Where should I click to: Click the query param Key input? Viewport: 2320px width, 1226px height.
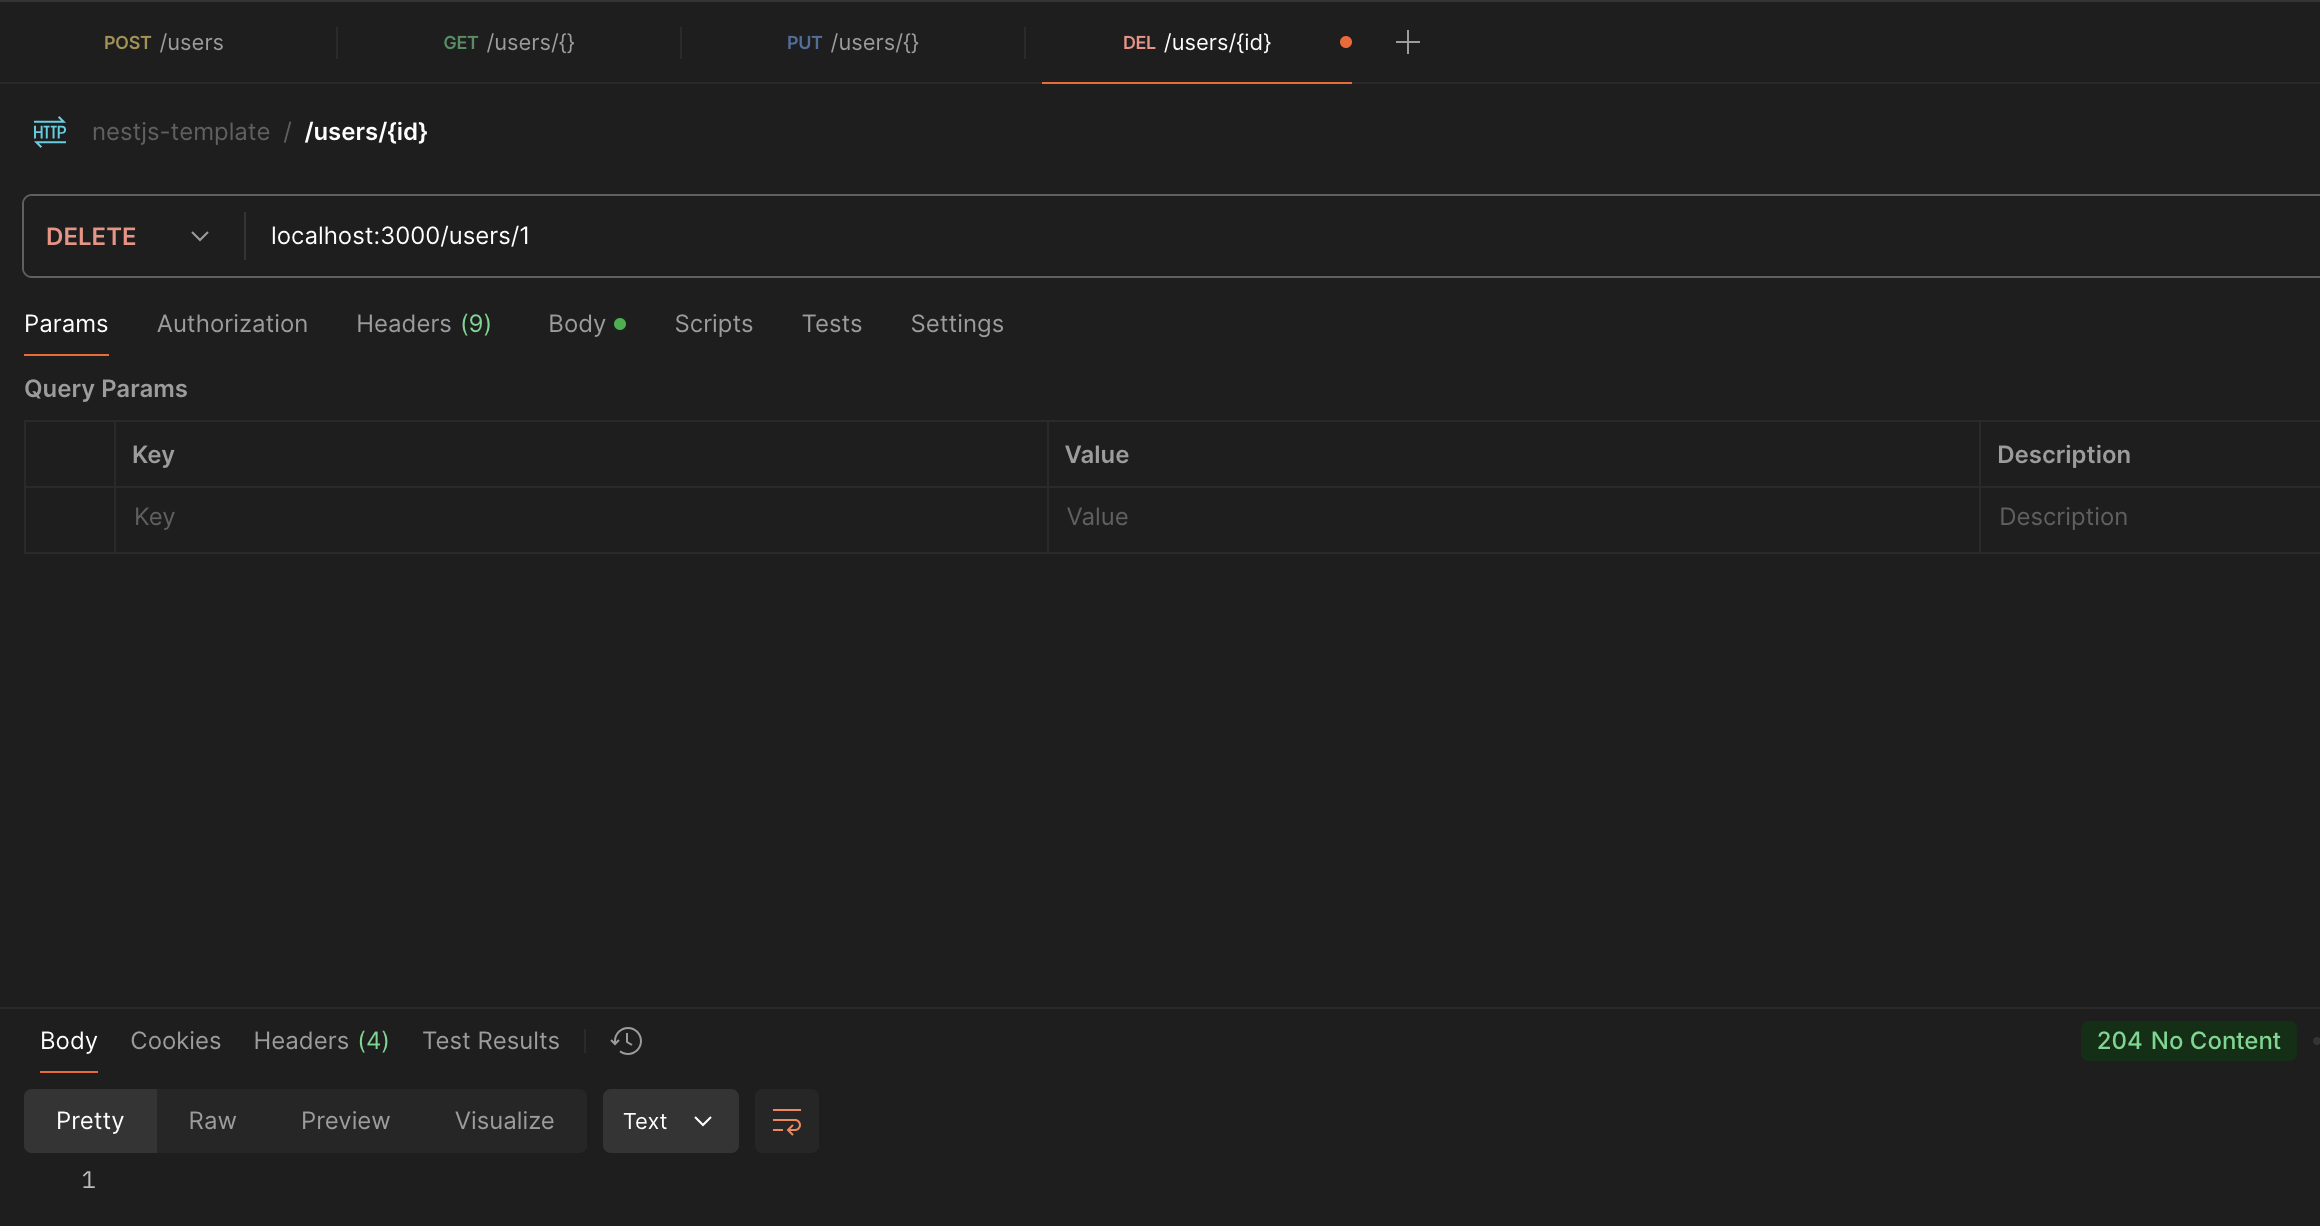(x=580, y=517)
